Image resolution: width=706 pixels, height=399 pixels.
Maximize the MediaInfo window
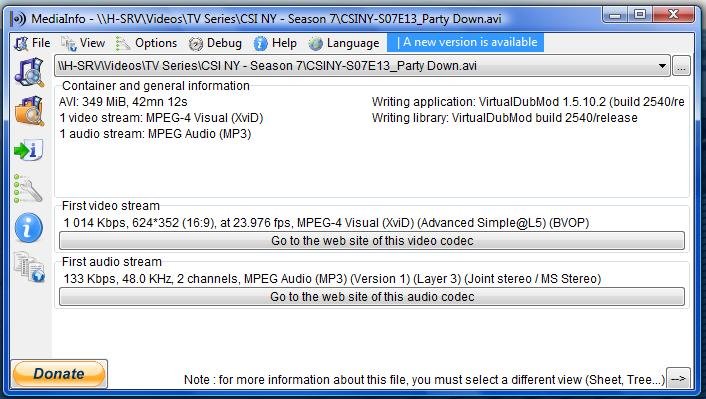[x=640, y=14]
